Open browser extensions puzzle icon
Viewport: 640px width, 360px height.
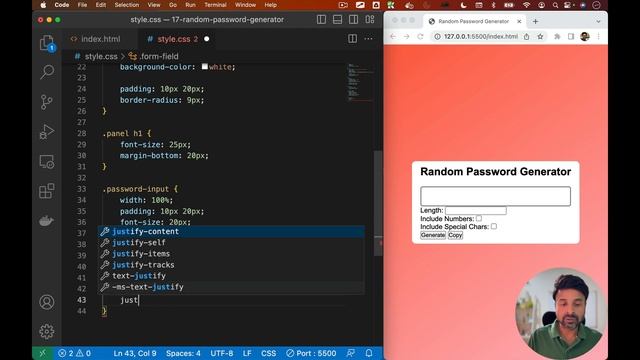tap(557, 36)
